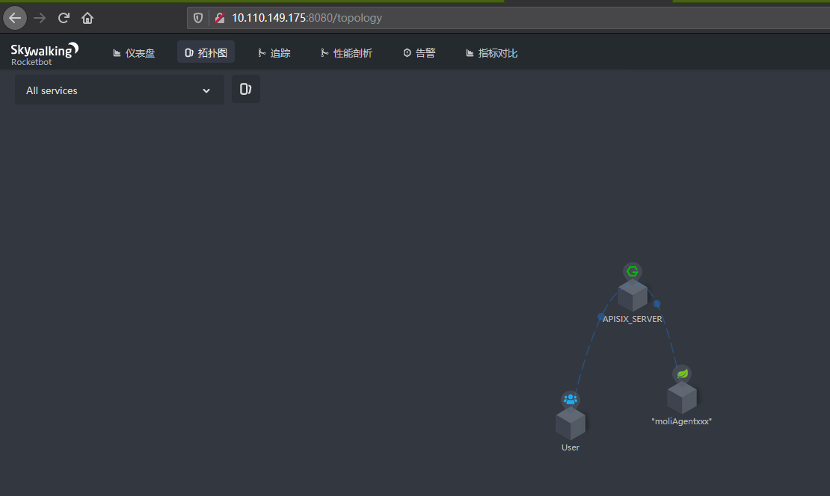Click the shield tracking protection icon

(198, 18)
